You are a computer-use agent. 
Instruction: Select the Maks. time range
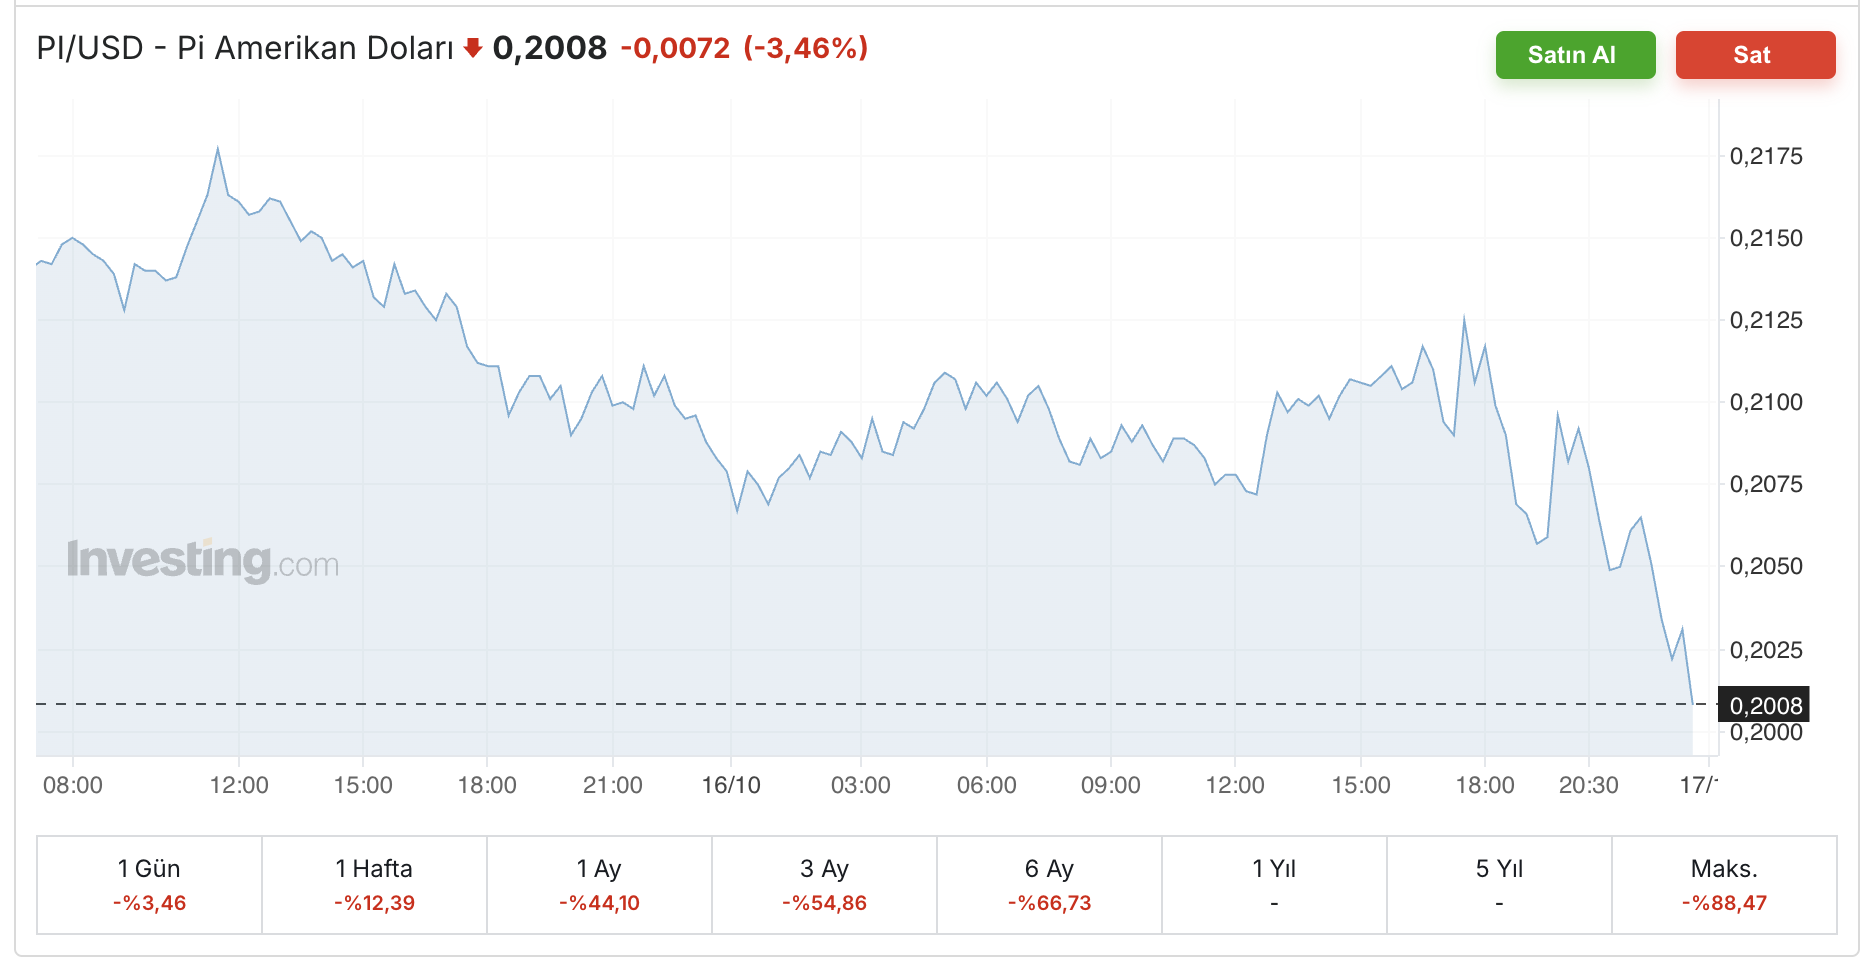click(1724, 885)
